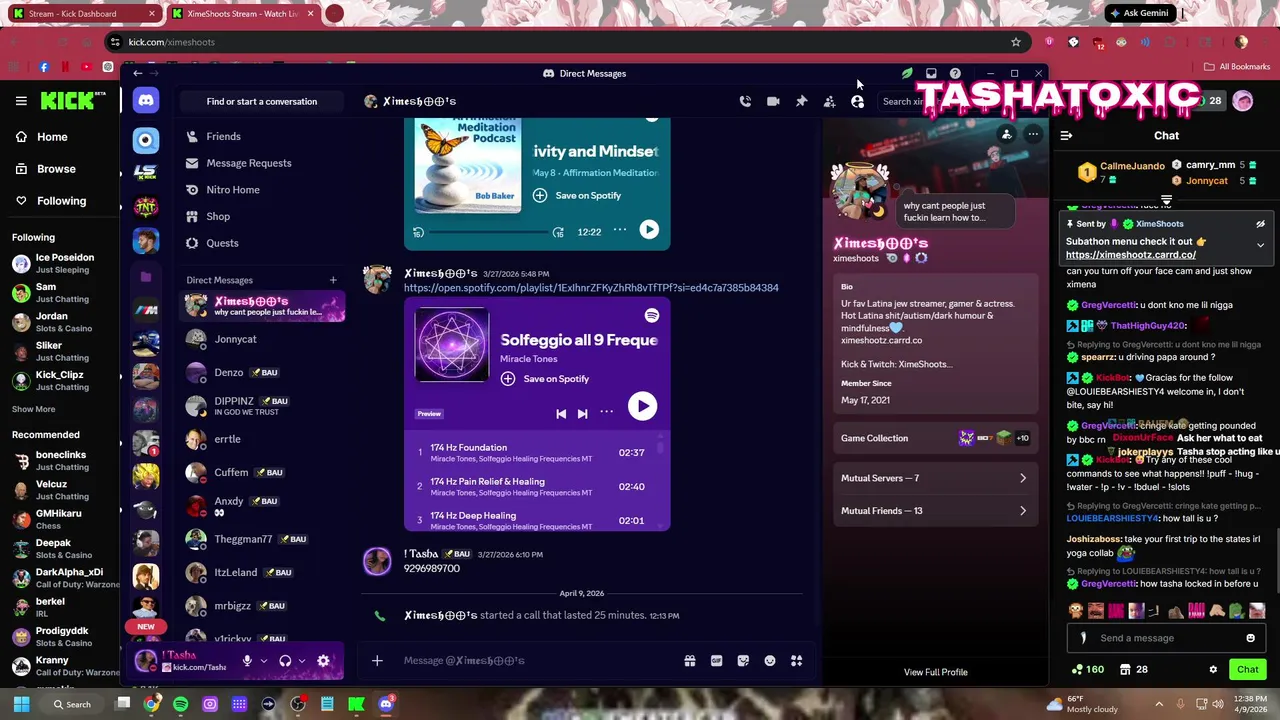
Task: Open the apps icon in message bar
Action: coord(797,660)
